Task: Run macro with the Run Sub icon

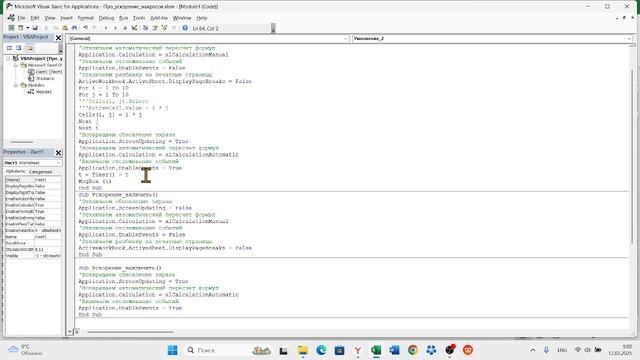Action: pyautogui.click(x=106, y=28)
